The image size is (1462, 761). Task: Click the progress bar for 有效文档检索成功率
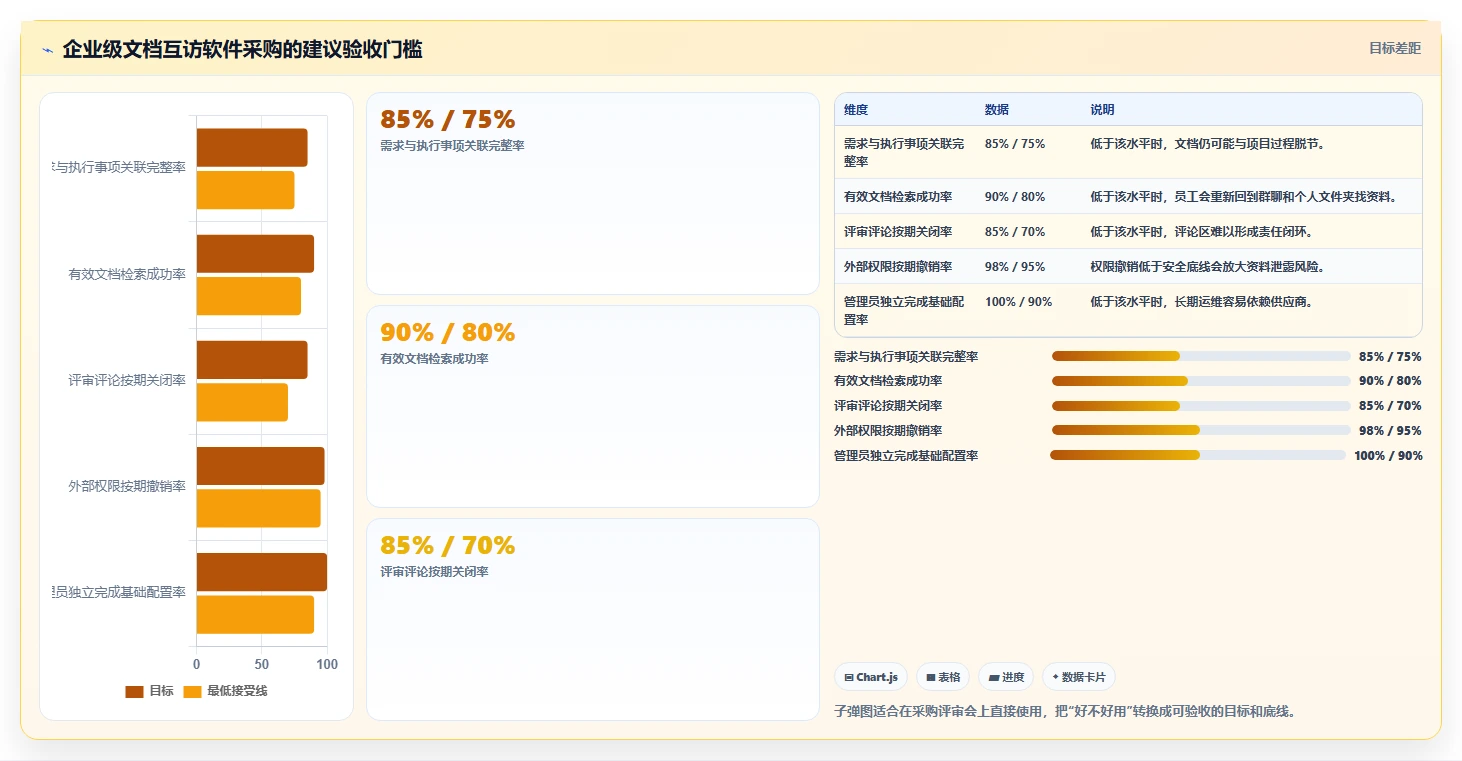tap(1201, 381)
